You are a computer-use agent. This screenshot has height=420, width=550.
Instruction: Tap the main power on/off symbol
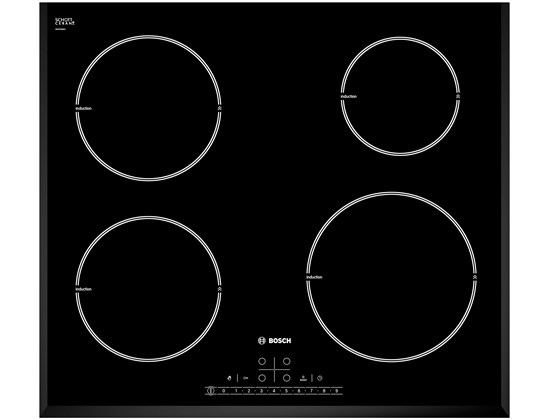coord(210,391)
